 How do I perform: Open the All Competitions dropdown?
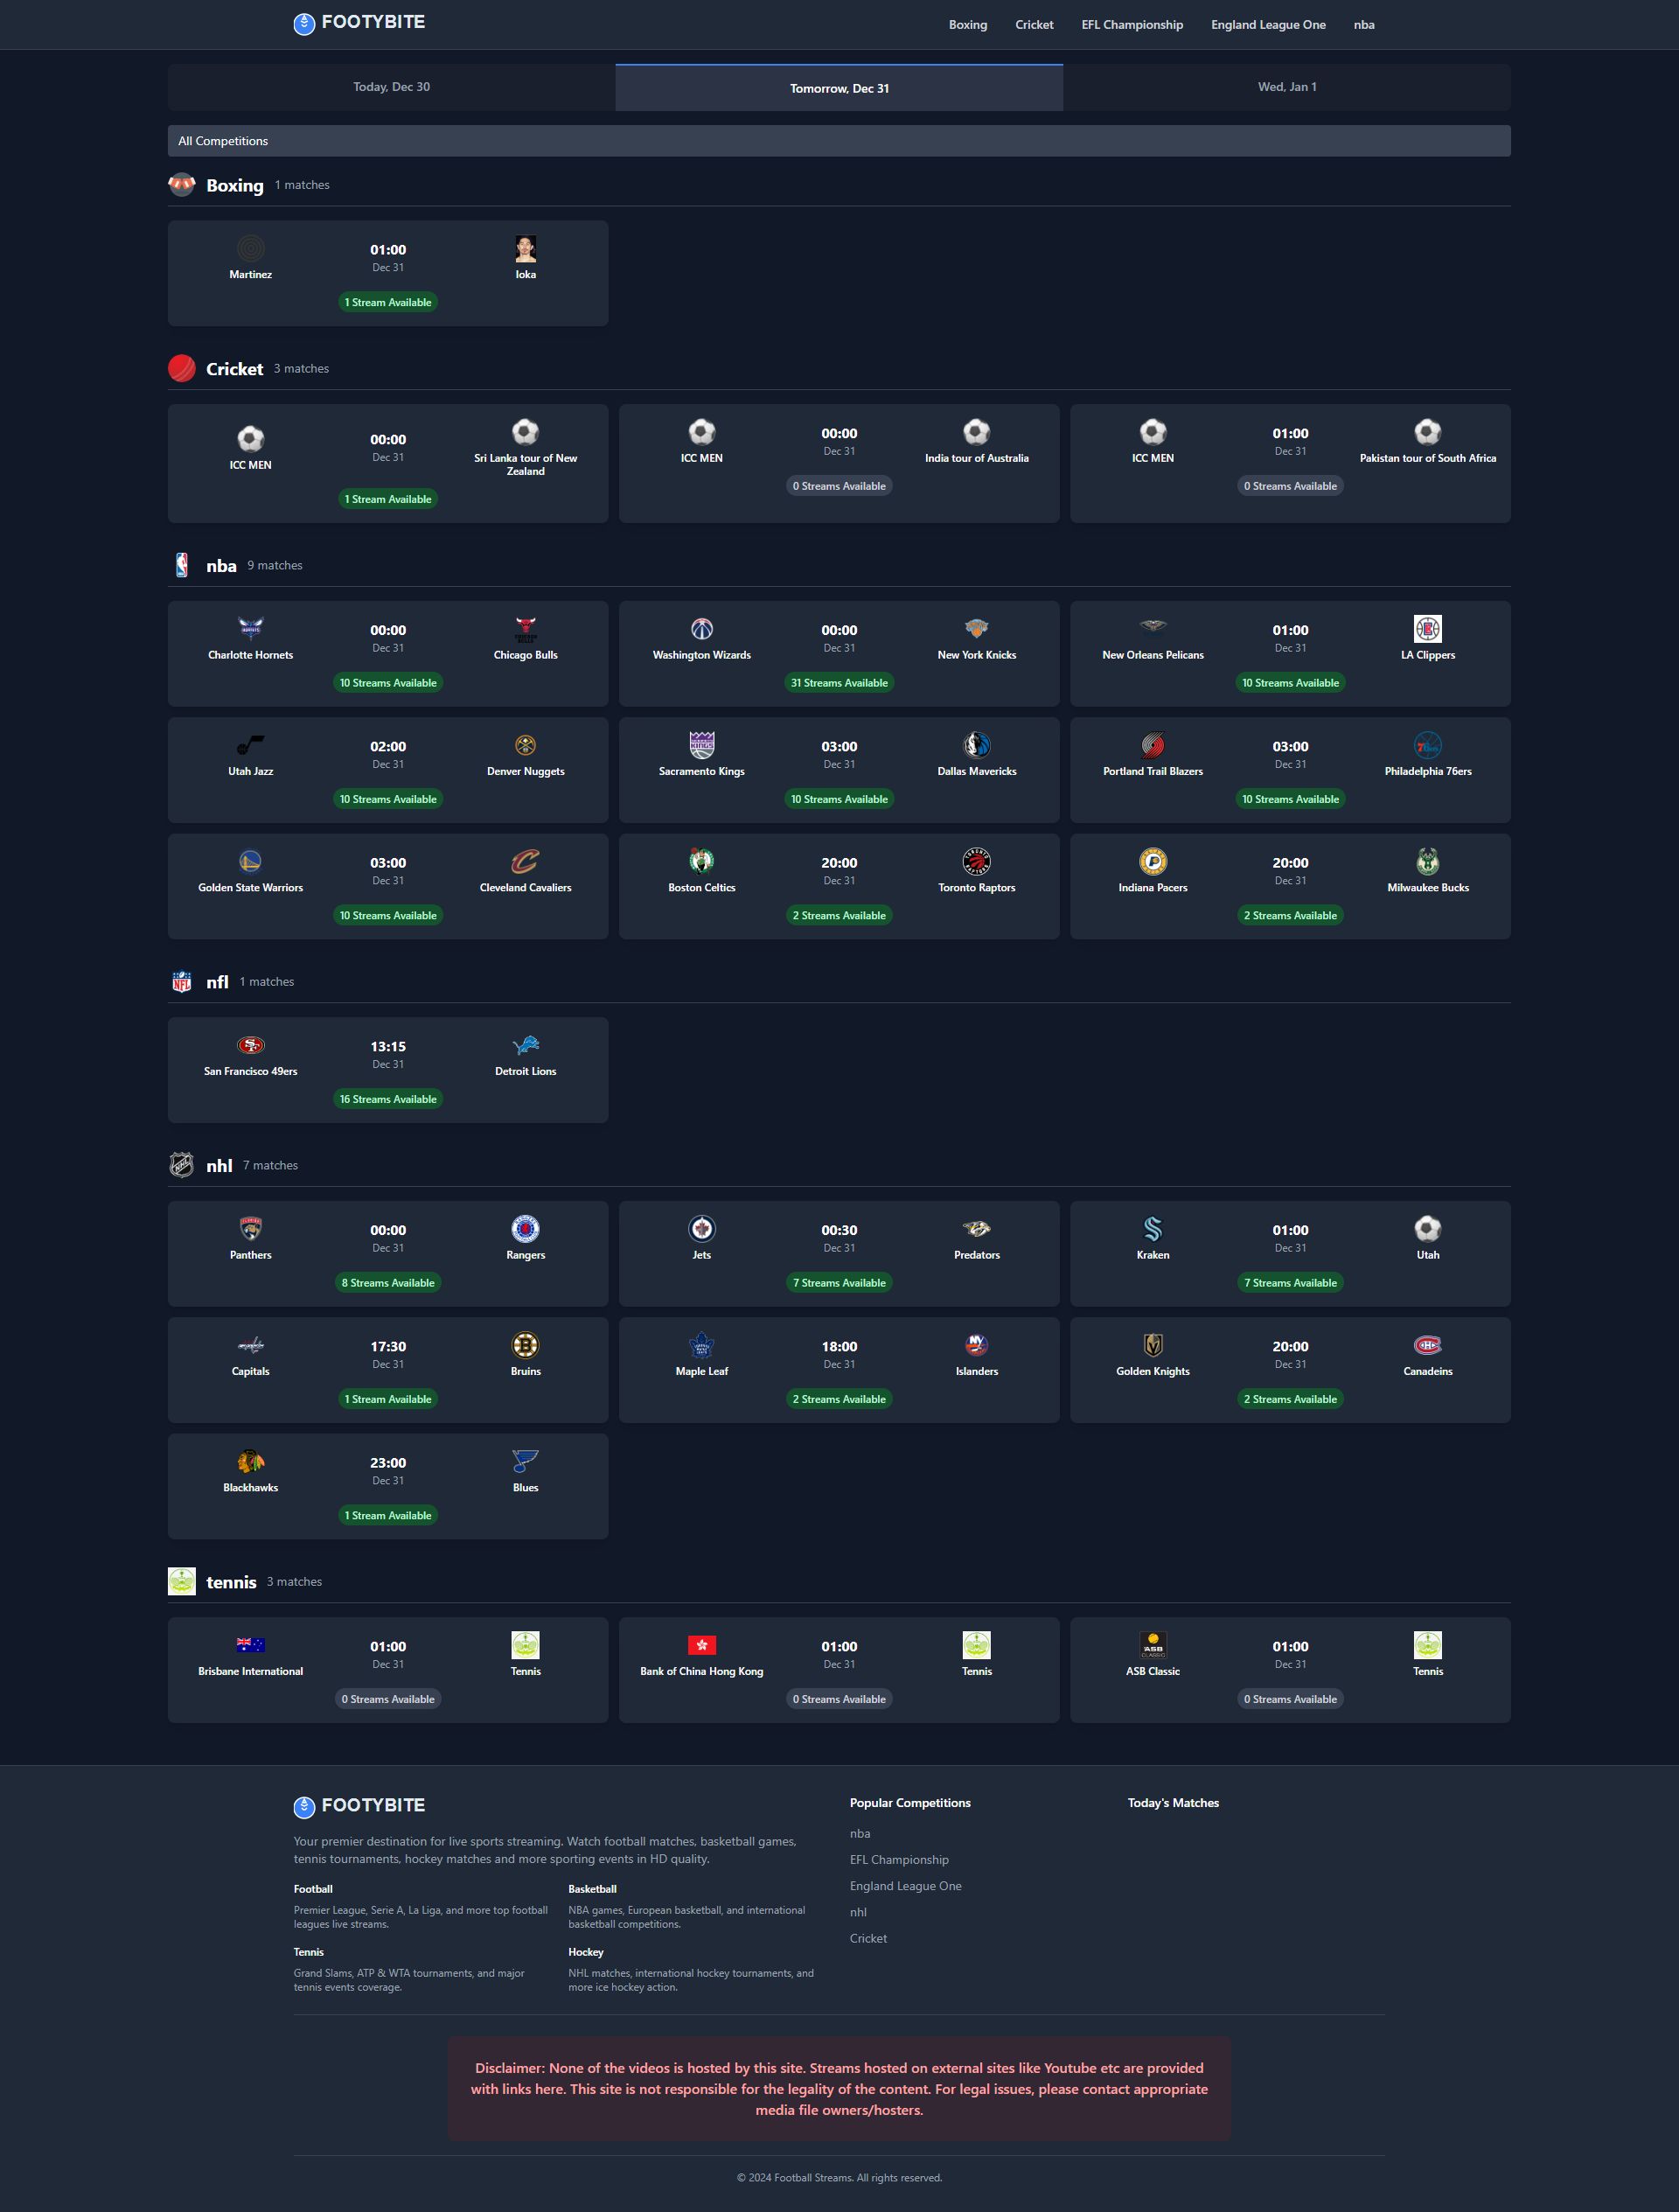pos(838,141)
